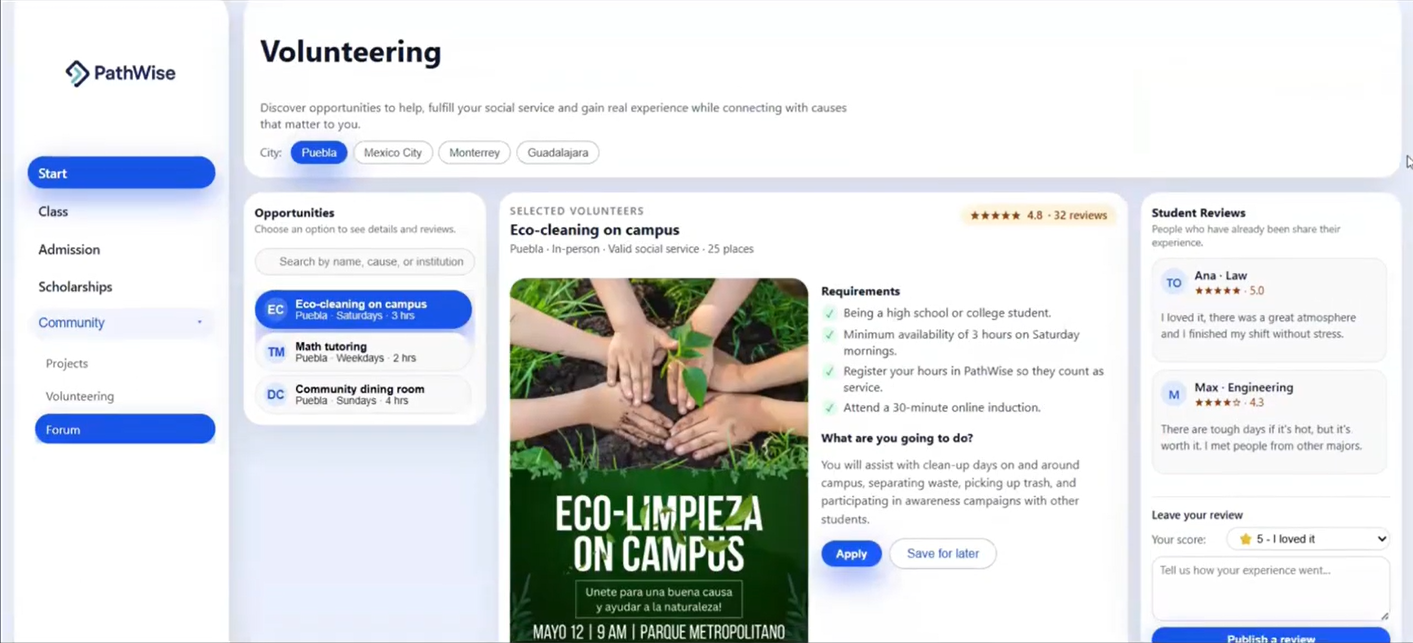Select the Mexico City filter chip
The height and width of the screenshot is (643, 1413).
[392, 153]
